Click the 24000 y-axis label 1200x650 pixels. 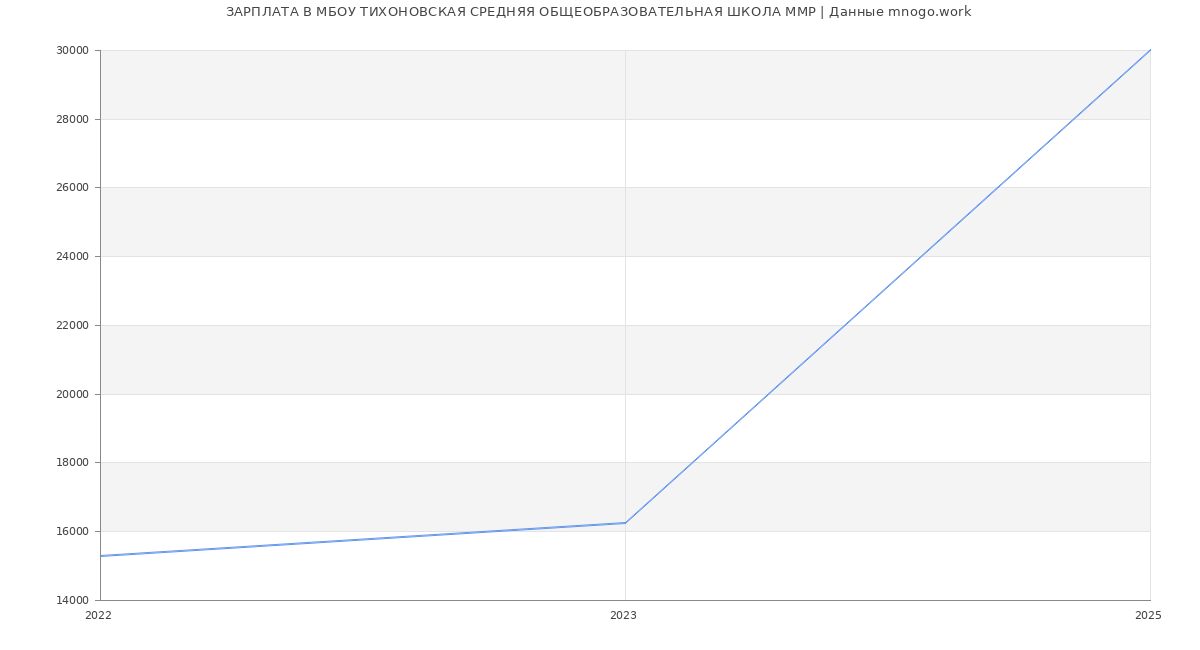tap(72, 257)
